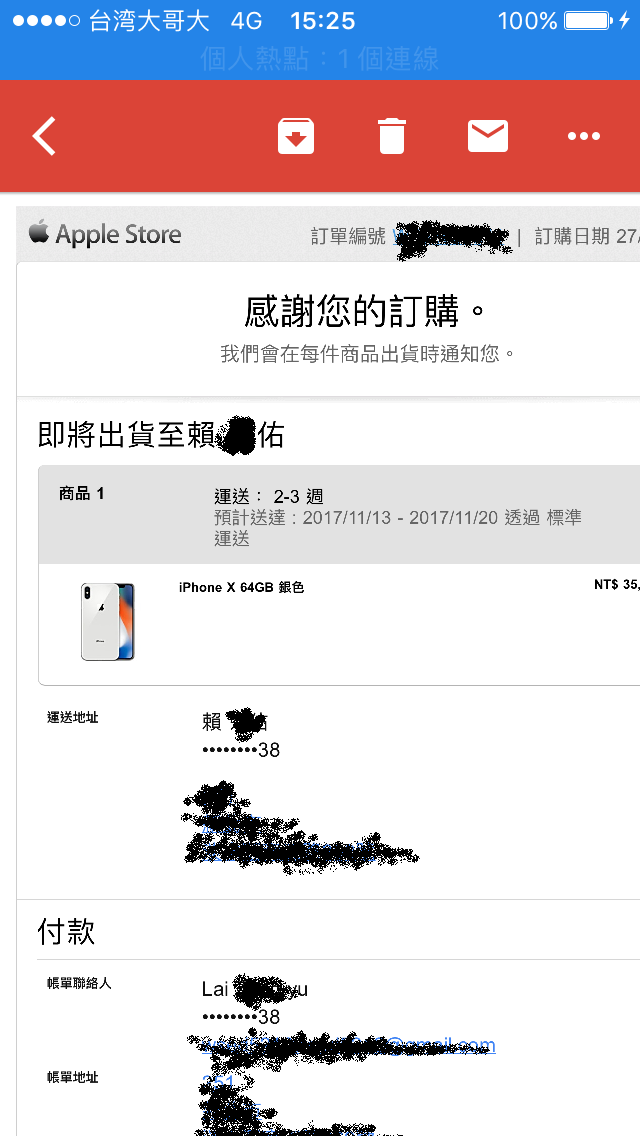Open the iPhone X product thumbnail image

coord(107,621)
